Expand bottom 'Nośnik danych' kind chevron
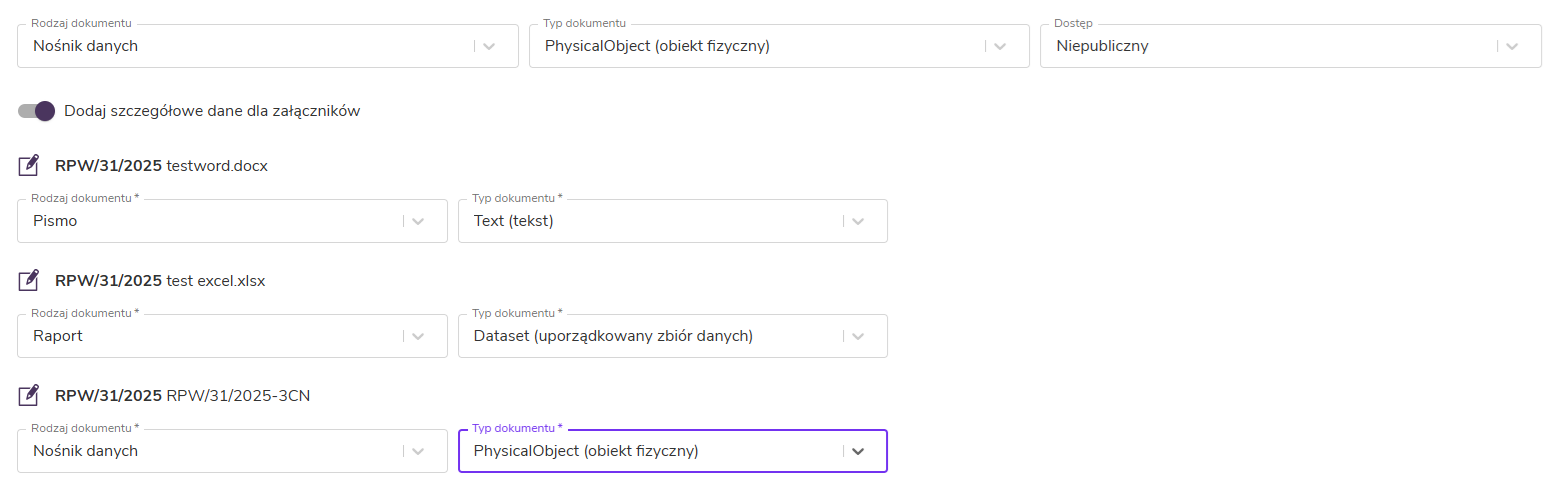Viewport: 1554px width, 504px height. (418, 451)
